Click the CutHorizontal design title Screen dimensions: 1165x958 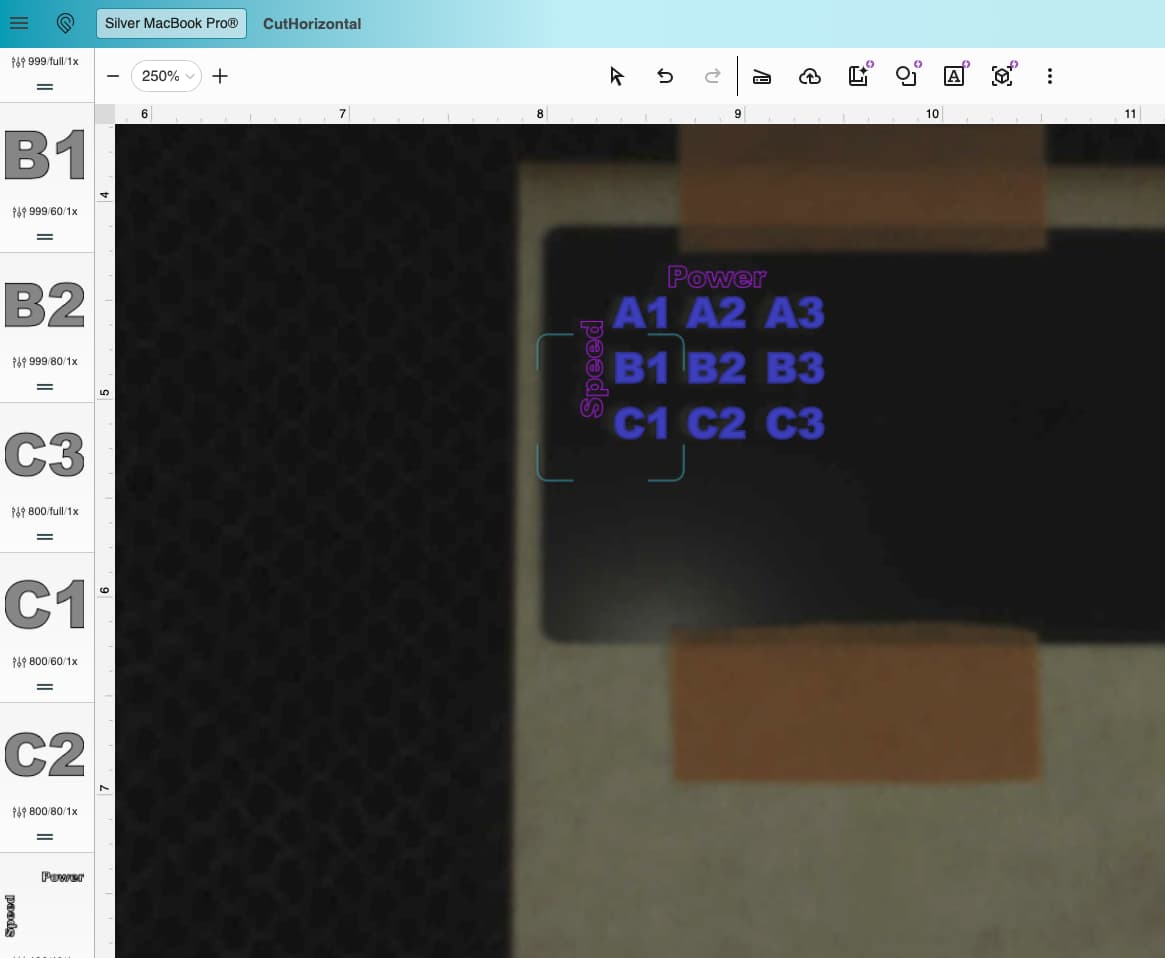tap(312, 23)
